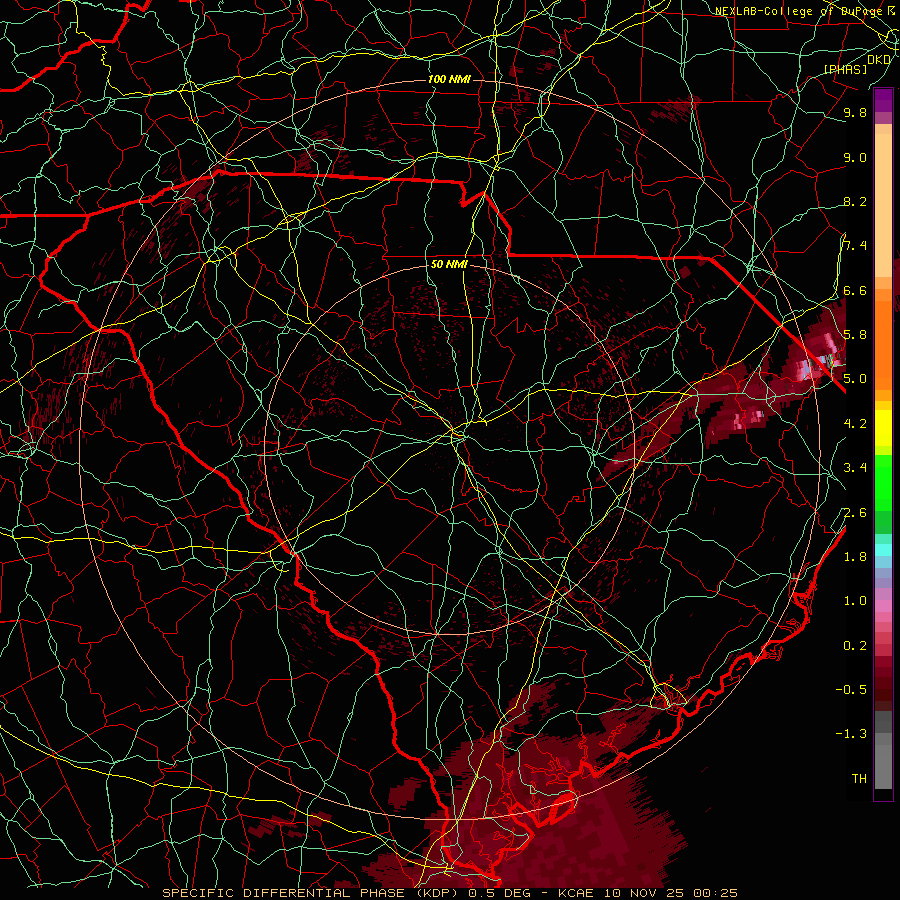Click the 0.2 value on the color scale
900x900 pixels.
click(855, 646)
